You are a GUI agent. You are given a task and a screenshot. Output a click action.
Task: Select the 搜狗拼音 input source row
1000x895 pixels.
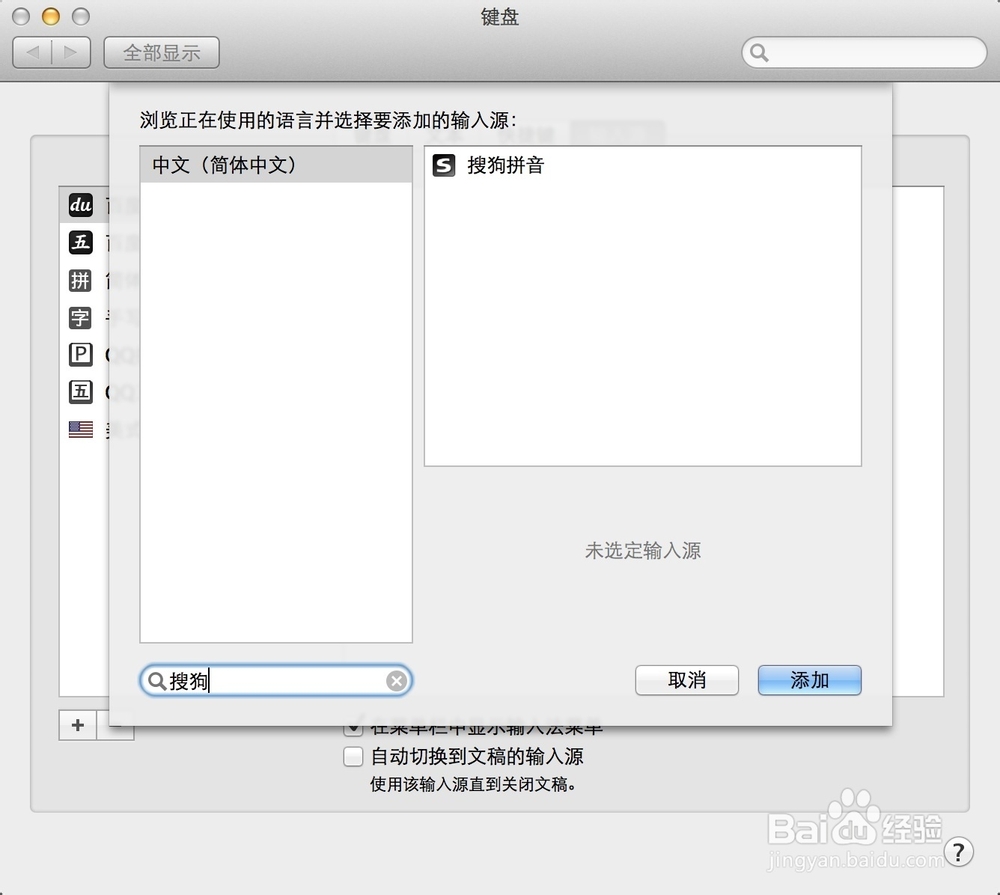pyautogui.click(x=643, y=165)
